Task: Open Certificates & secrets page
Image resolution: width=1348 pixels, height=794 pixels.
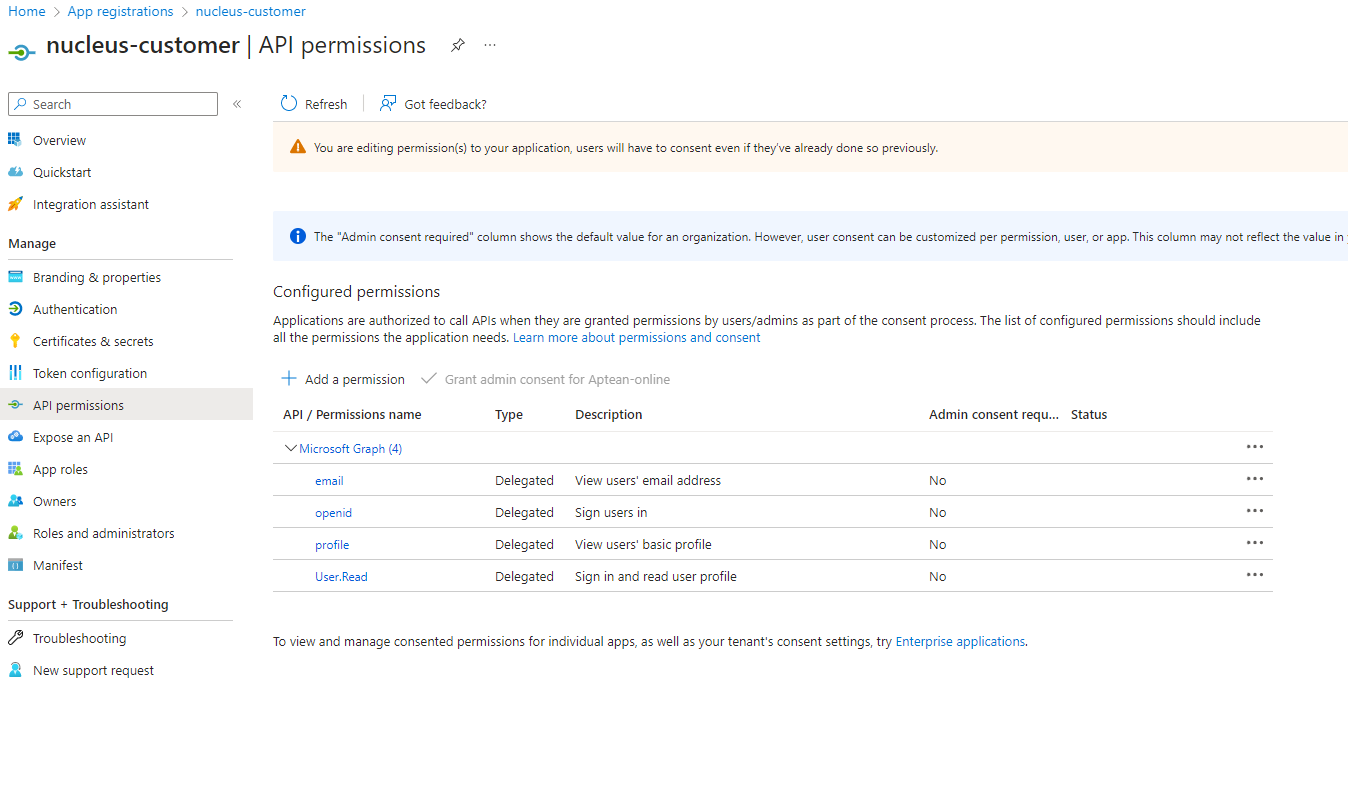Action: [x=93, y=341]
